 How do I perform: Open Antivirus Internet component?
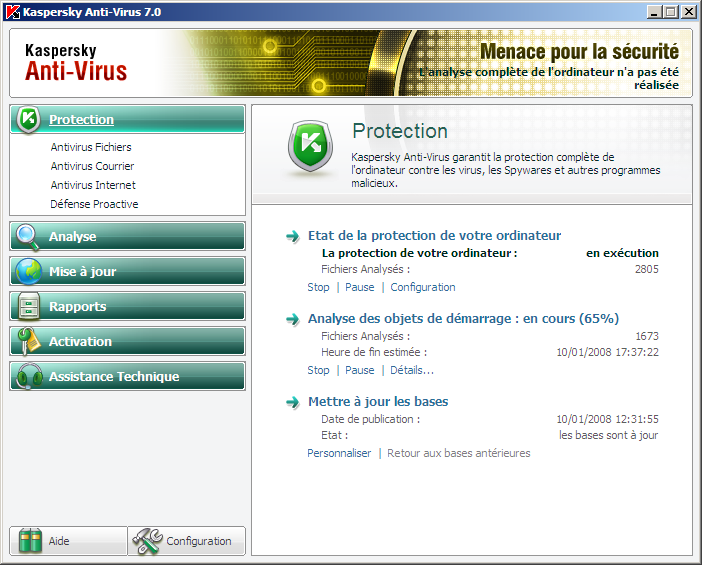[93, 185]
